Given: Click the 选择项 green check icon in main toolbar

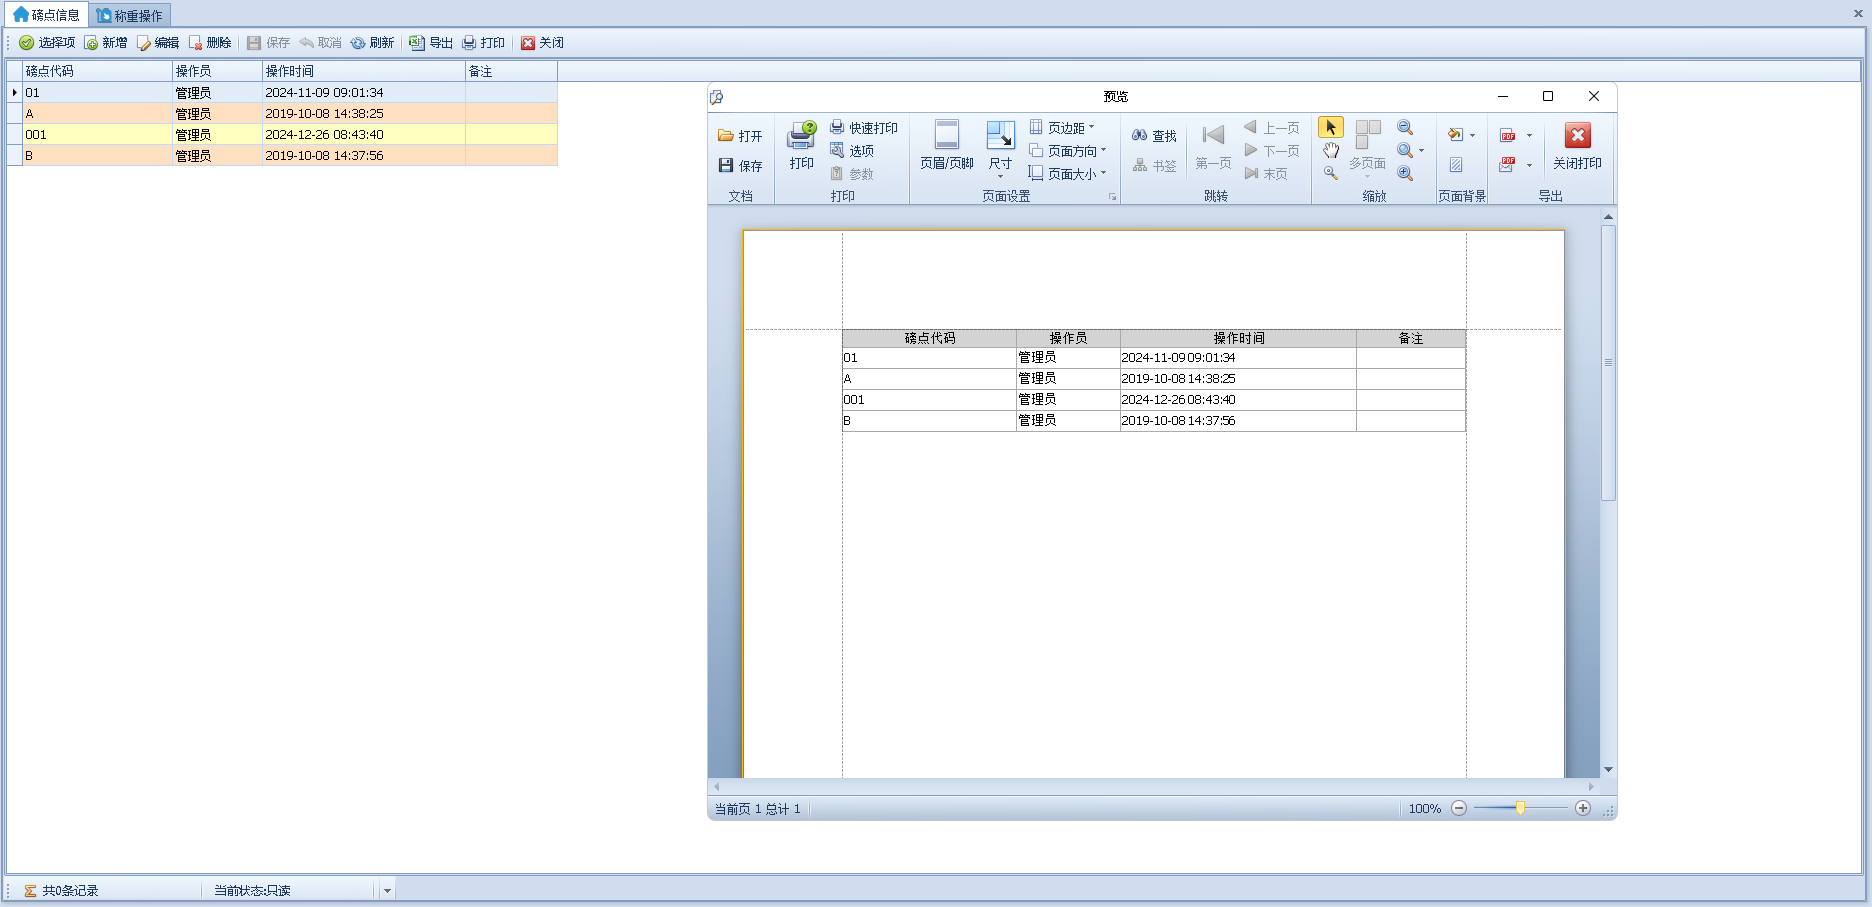Looking at the screenshot, I should click(27, 43).
